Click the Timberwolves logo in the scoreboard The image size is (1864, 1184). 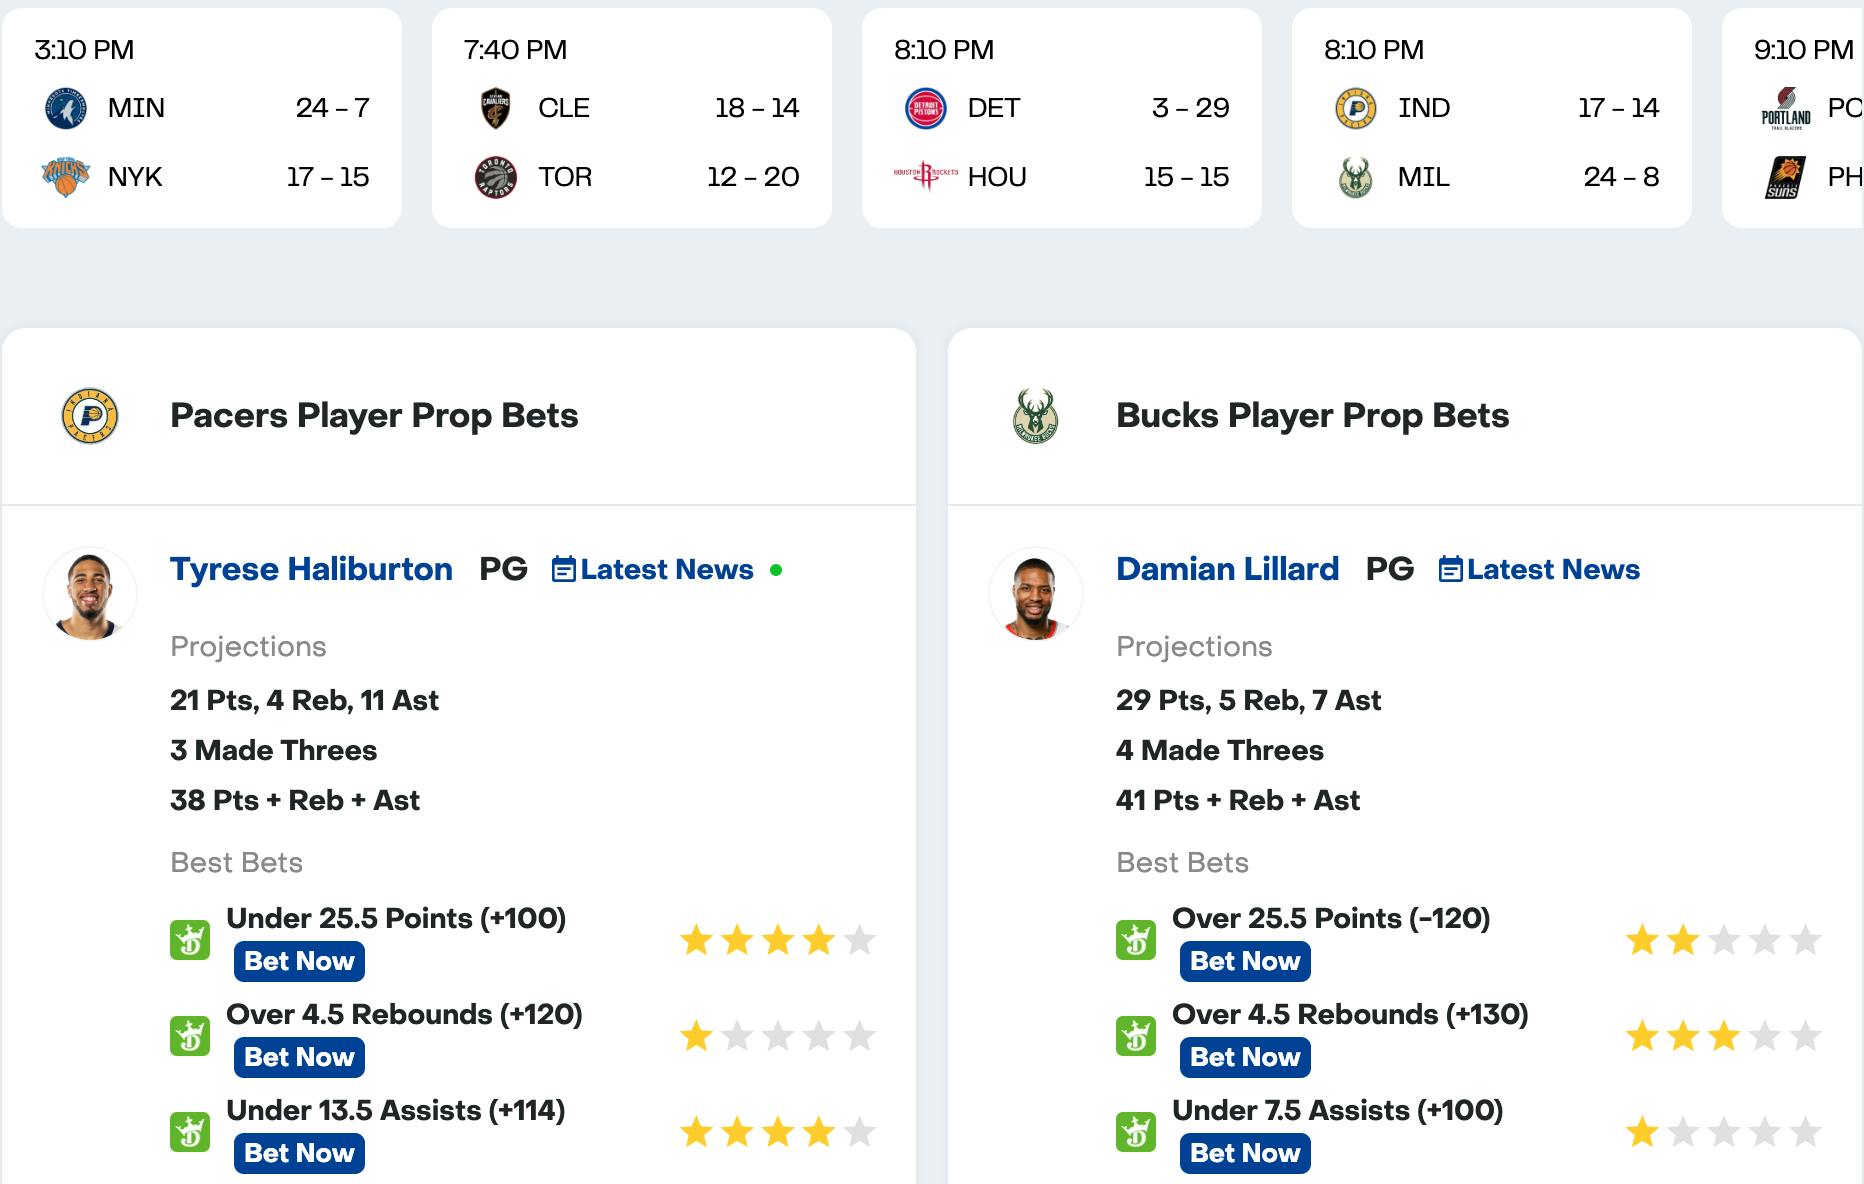66,108
